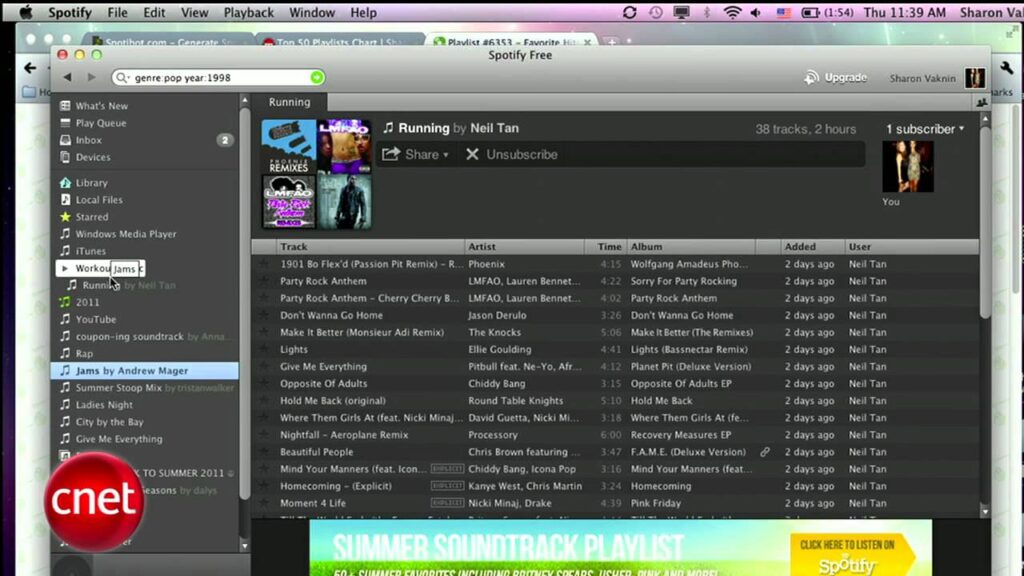Viewport: 1024px width, 576px height.
Task: Open the File menu
Action: pos(118,12)
